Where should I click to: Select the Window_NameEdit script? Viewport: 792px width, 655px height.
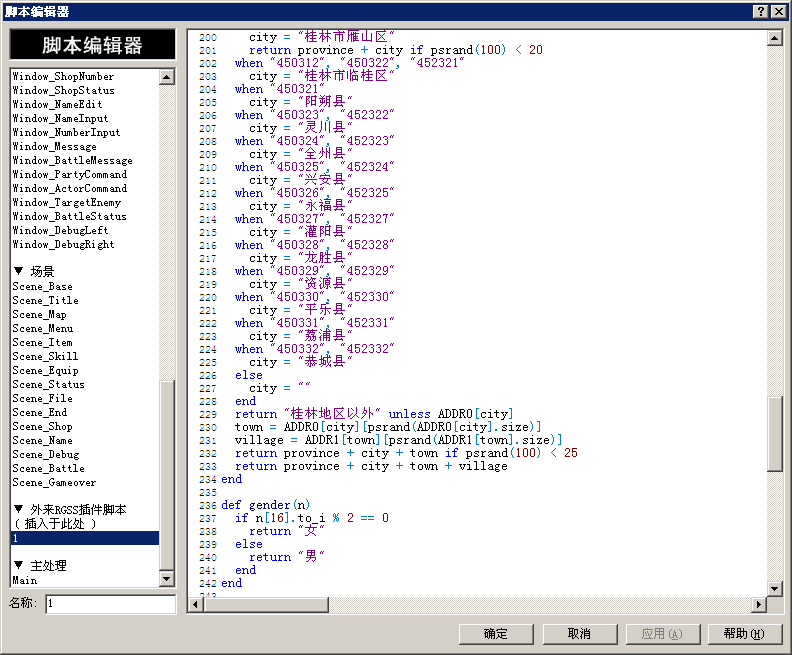coord(85,105)
